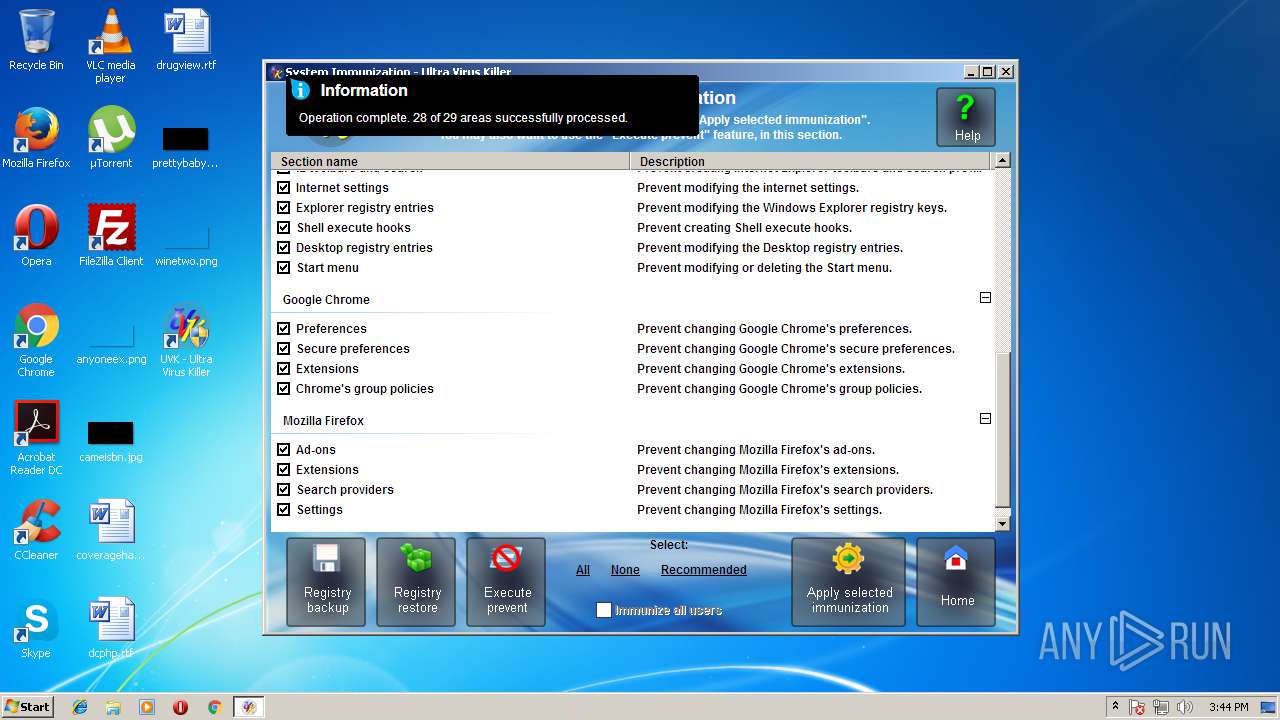Select All immunization items link
The height and width of the screenshot is (720, 1280).
click(x=583, y=570)
